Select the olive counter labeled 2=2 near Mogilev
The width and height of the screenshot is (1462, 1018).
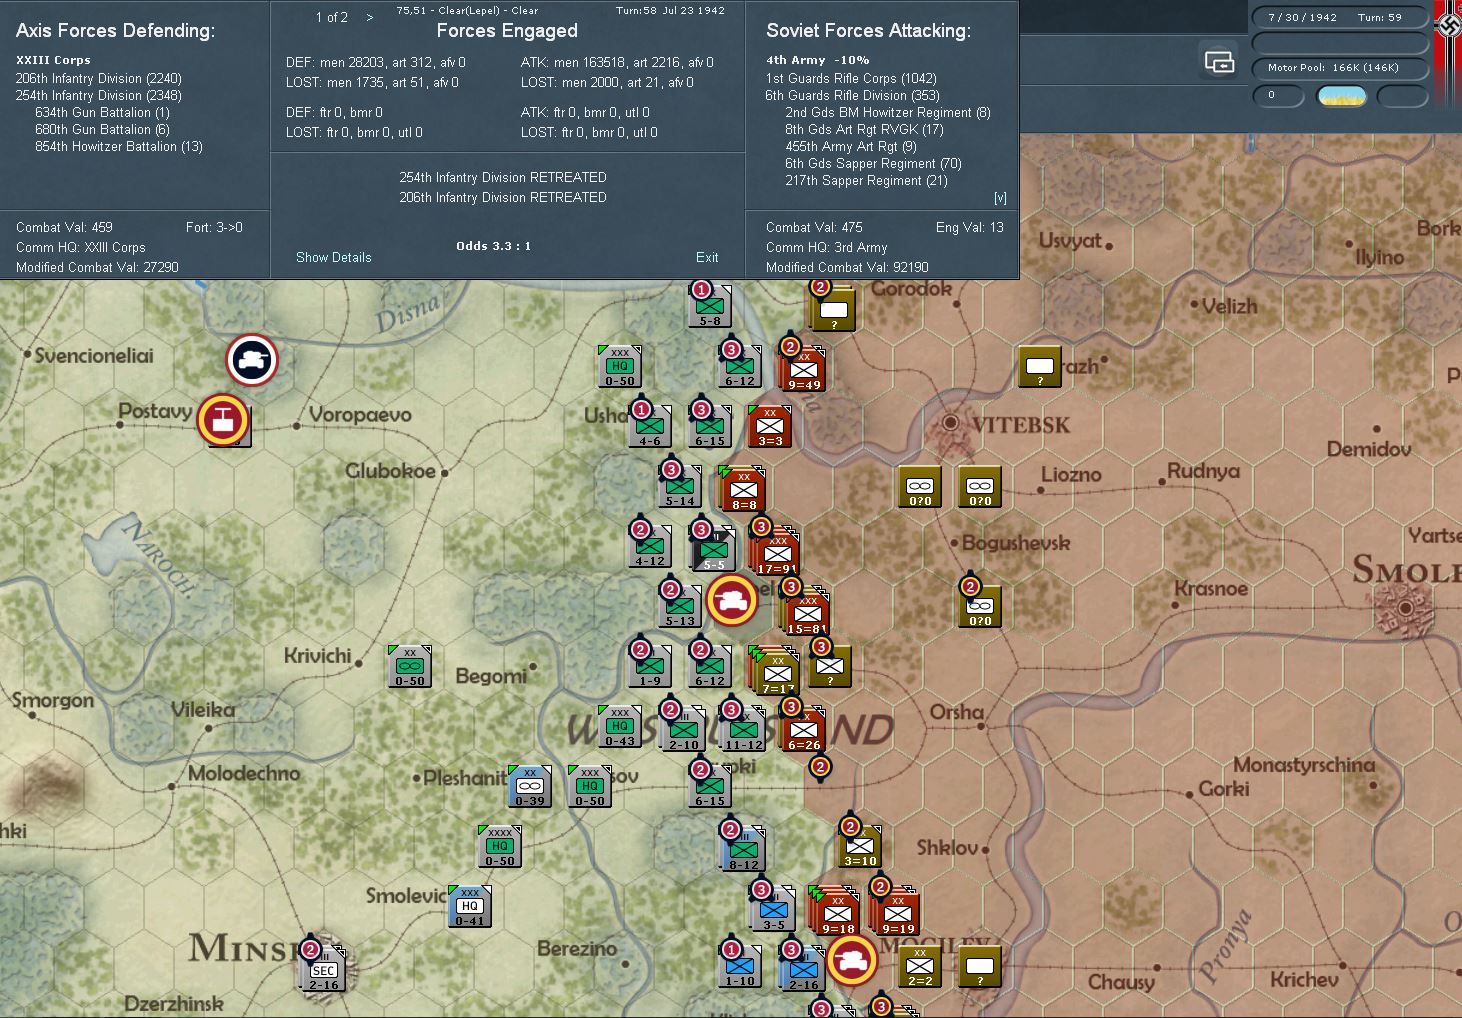tap(920, 967)
